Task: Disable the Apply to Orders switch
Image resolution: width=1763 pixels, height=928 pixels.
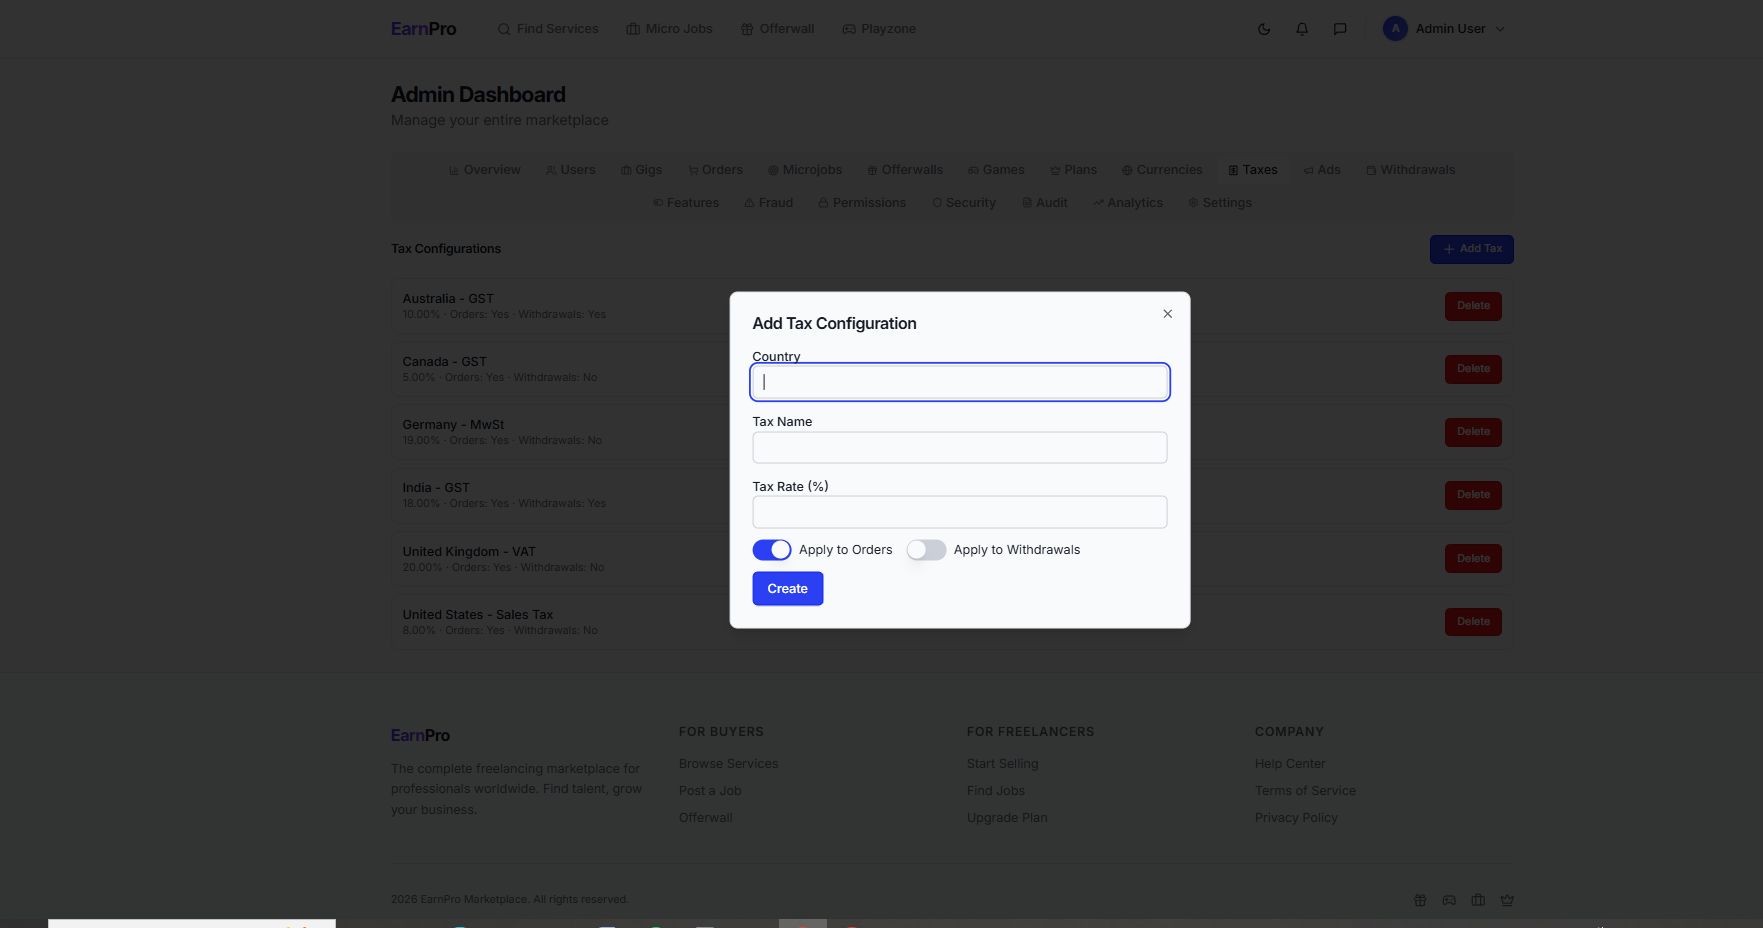Action: (x=772, y=550)
